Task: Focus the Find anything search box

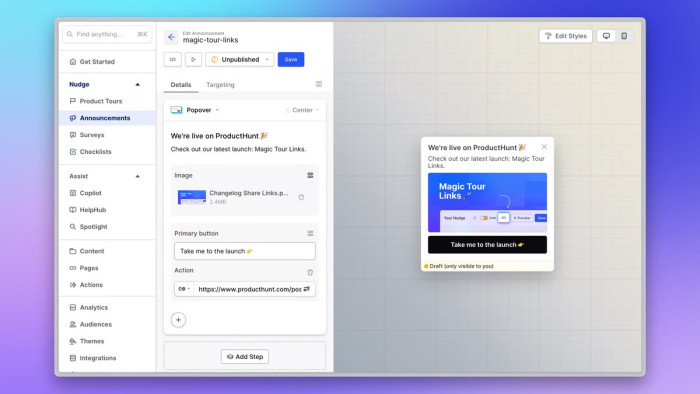Action: (107, 34)
